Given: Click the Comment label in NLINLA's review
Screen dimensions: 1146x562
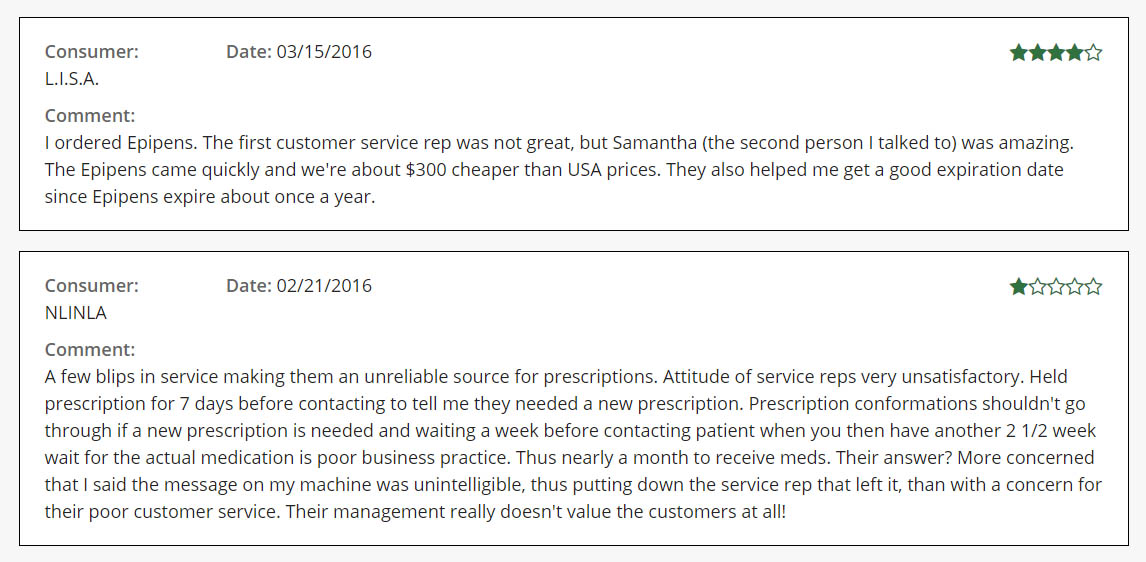Looking at the screenshot, I should (90, 350).
